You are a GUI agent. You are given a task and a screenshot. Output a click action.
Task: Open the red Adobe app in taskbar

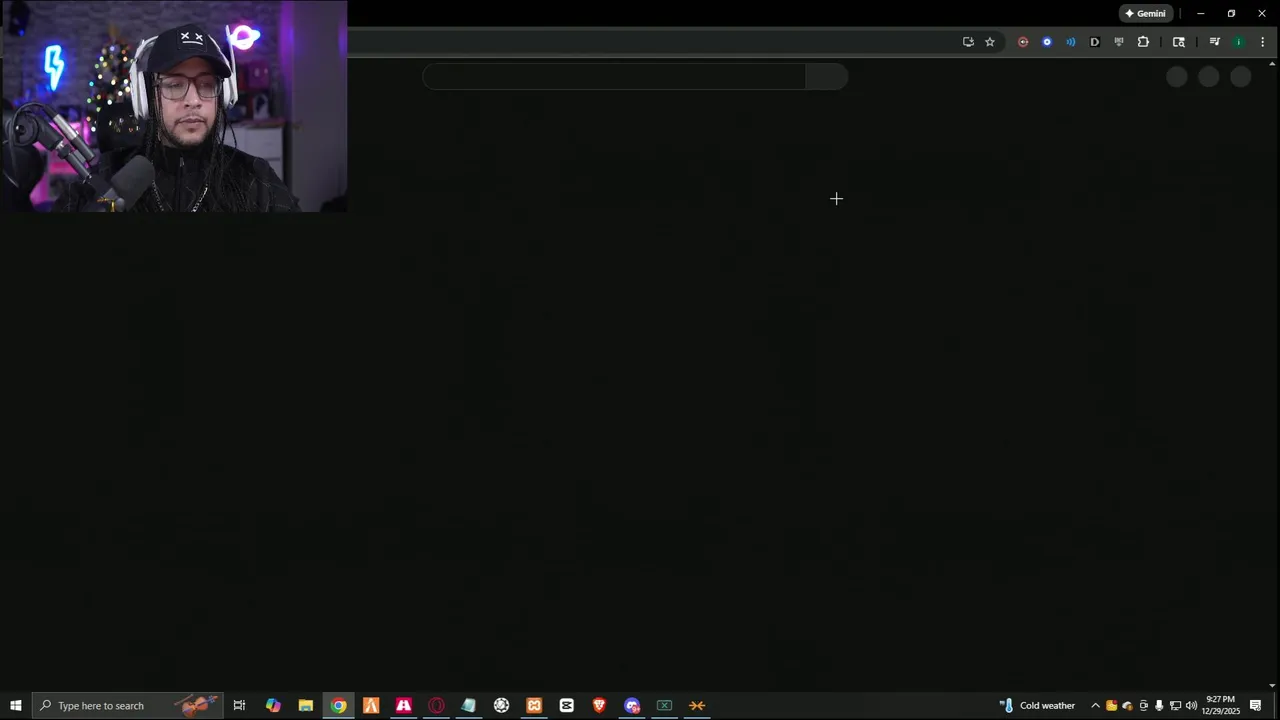point(404,706)
